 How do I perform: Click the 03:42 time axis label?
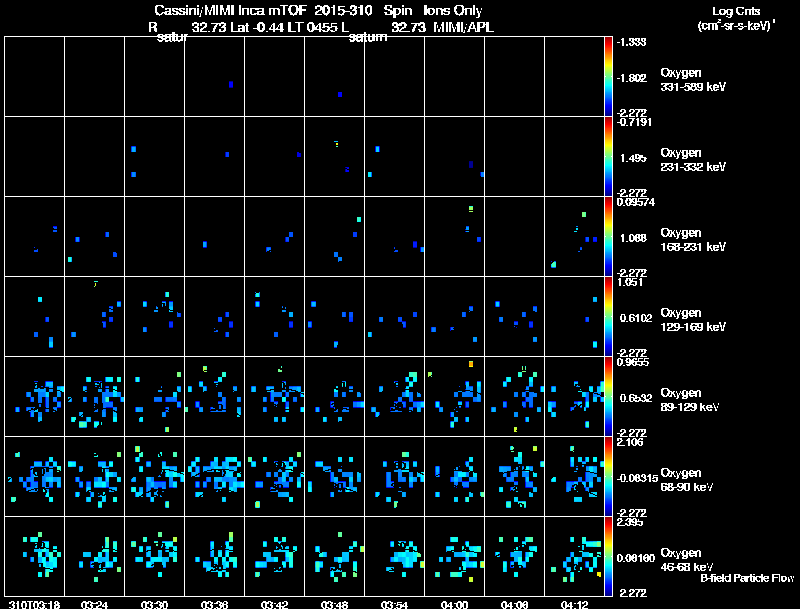(x=274, y=604)
